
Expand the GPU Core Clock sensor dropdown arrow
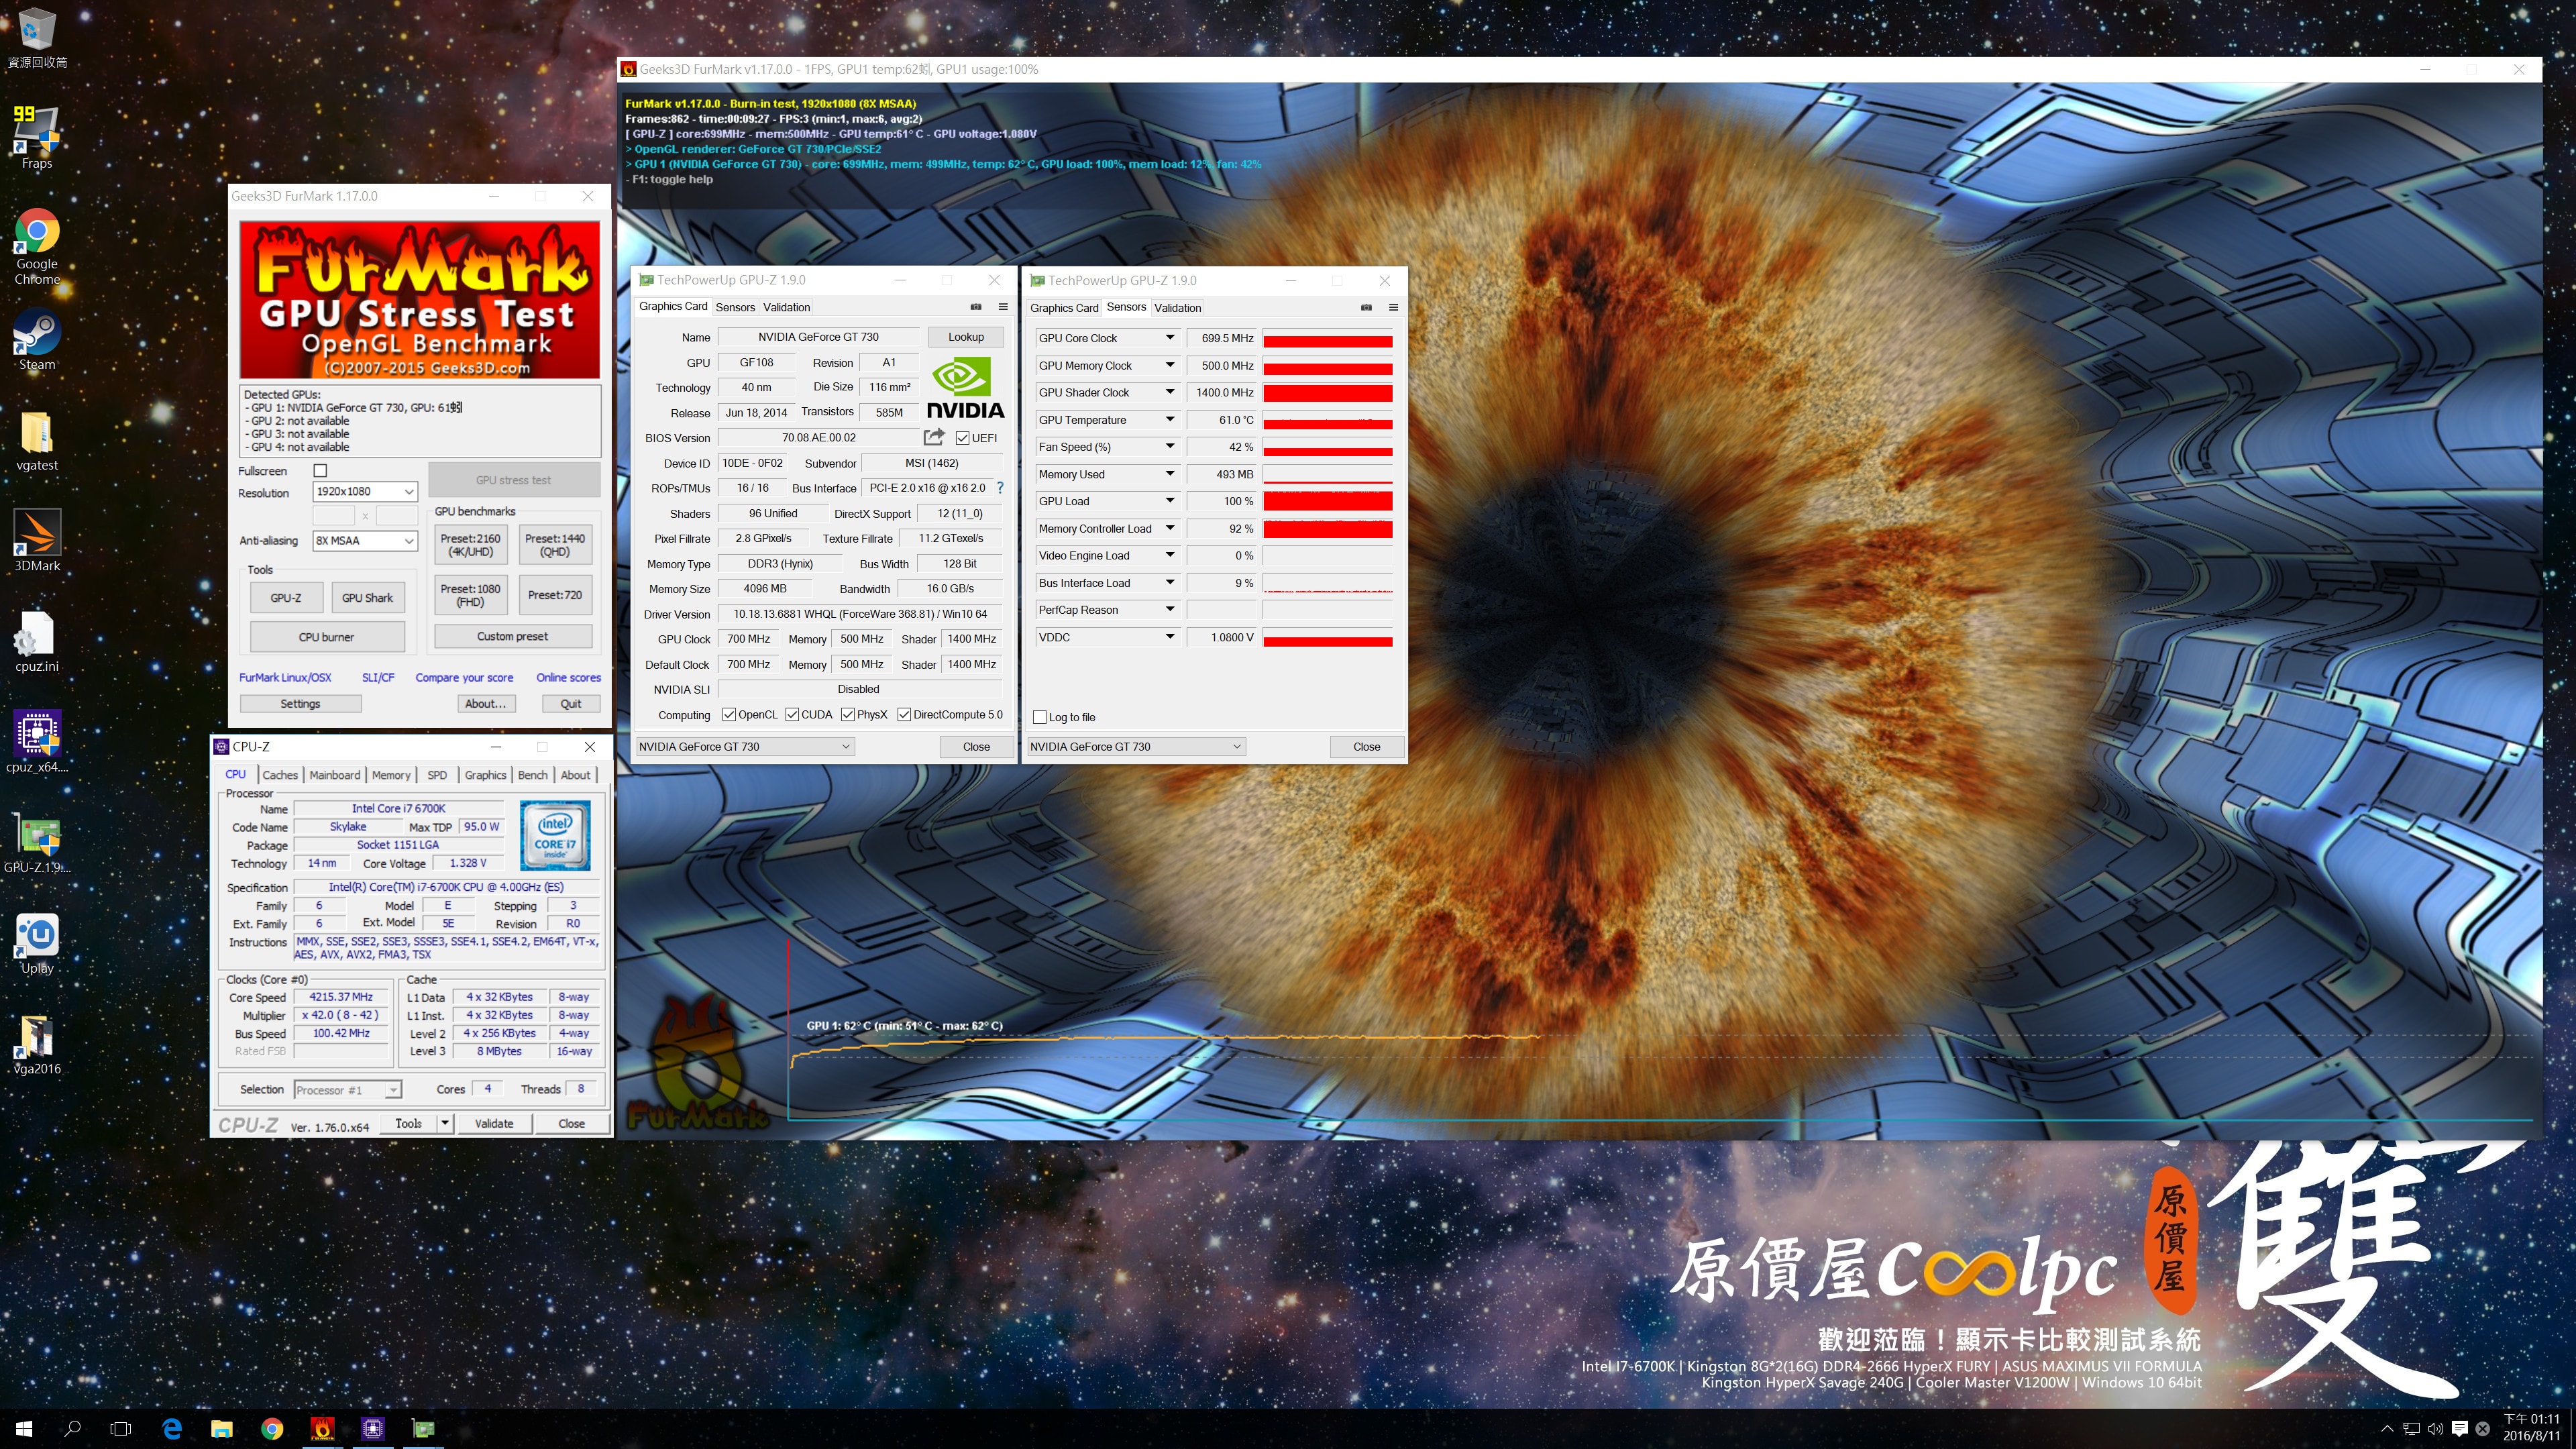click(1169, 338)
